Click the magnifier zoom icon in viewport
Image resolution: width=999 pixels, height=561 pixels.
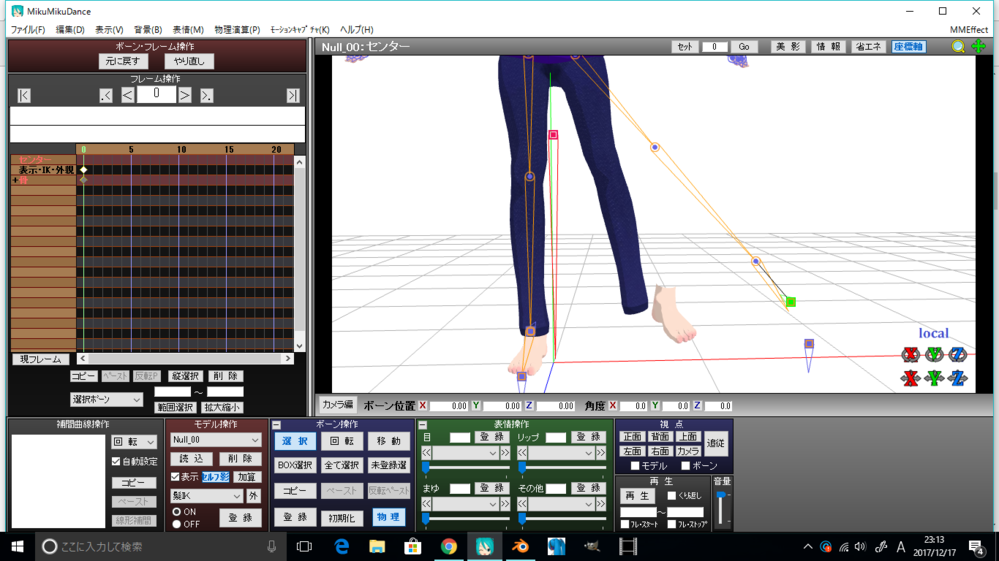coord(958,47)
